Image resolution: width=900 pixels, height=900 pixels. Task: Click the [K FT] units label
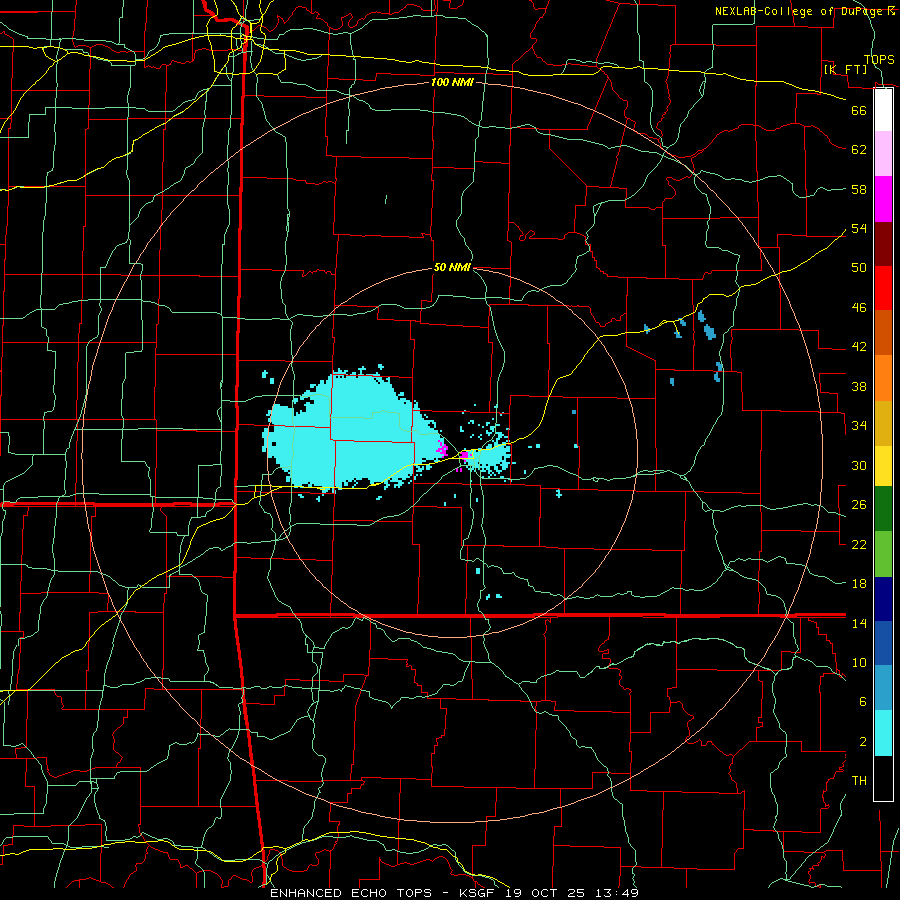(845, 70)
